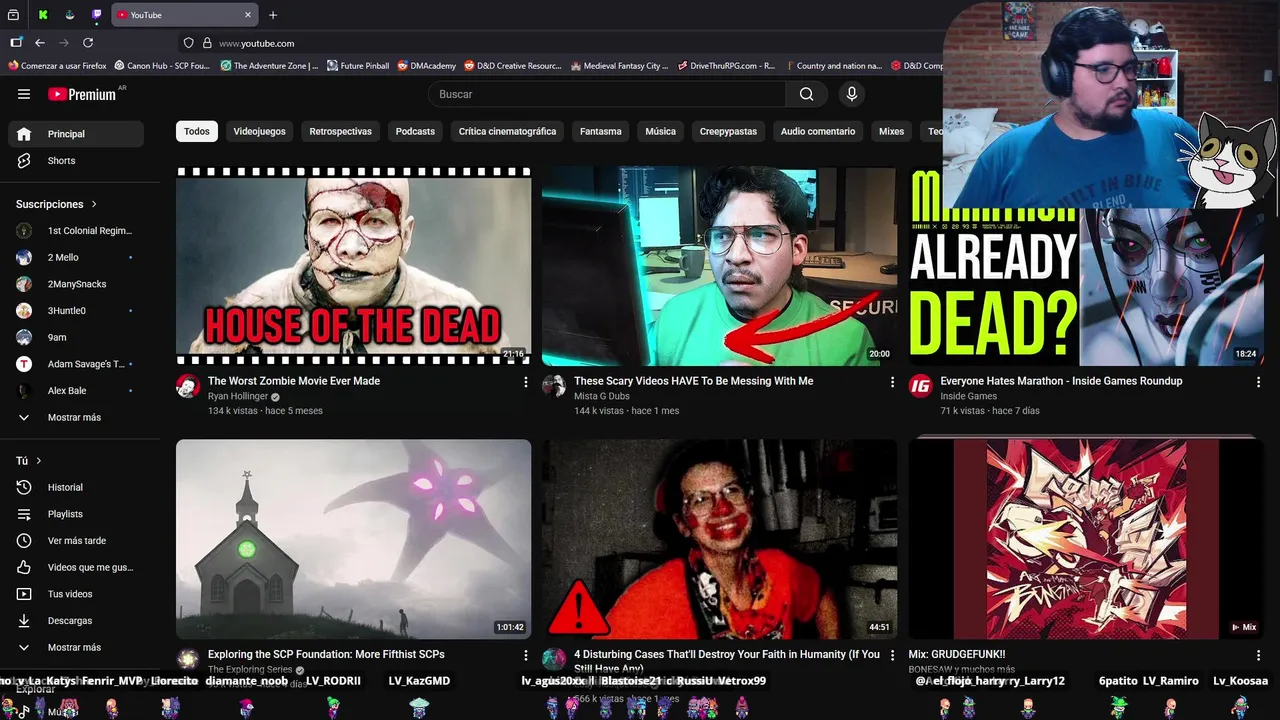Expand the Tú section chevron
This screenshot has width=1280, height=720.
39,461
